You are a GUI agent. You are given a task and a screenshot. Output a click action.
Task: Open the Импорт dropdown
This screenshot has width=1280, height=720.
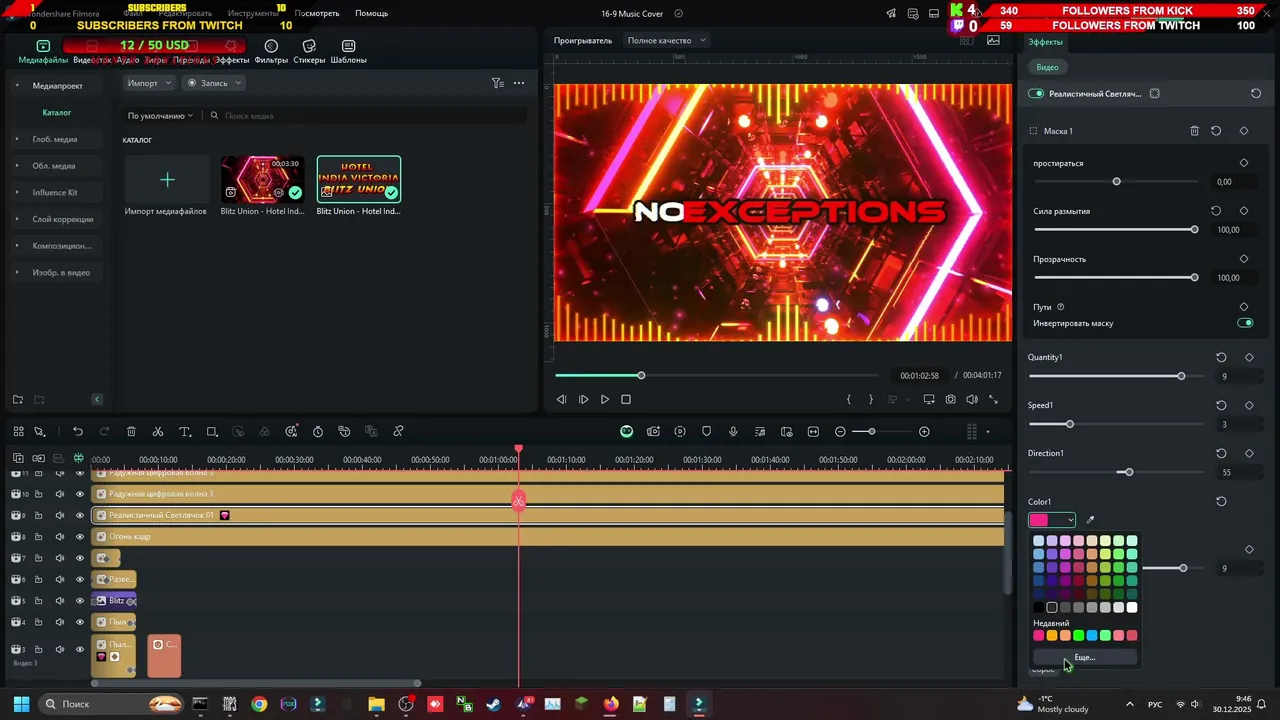[x=149, y=83]
